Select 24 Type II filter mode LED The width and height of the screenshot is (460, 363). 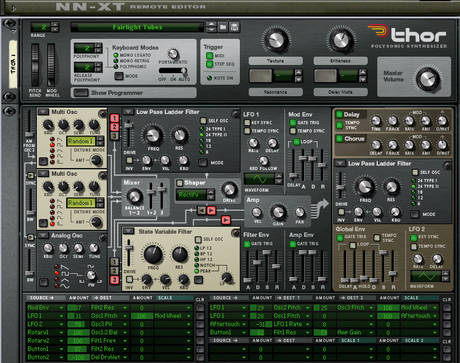tap(202, 135)
